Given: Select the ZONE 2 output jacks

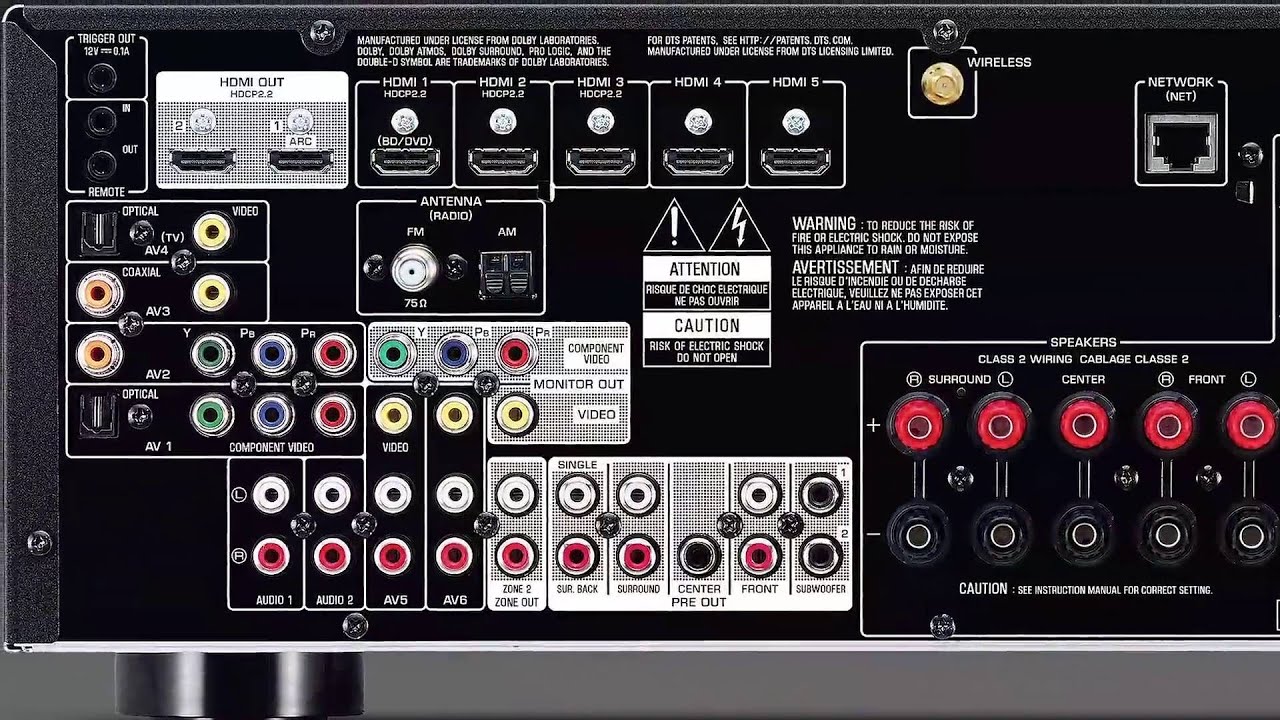Looking at the screenshot, I should point(517,525).
